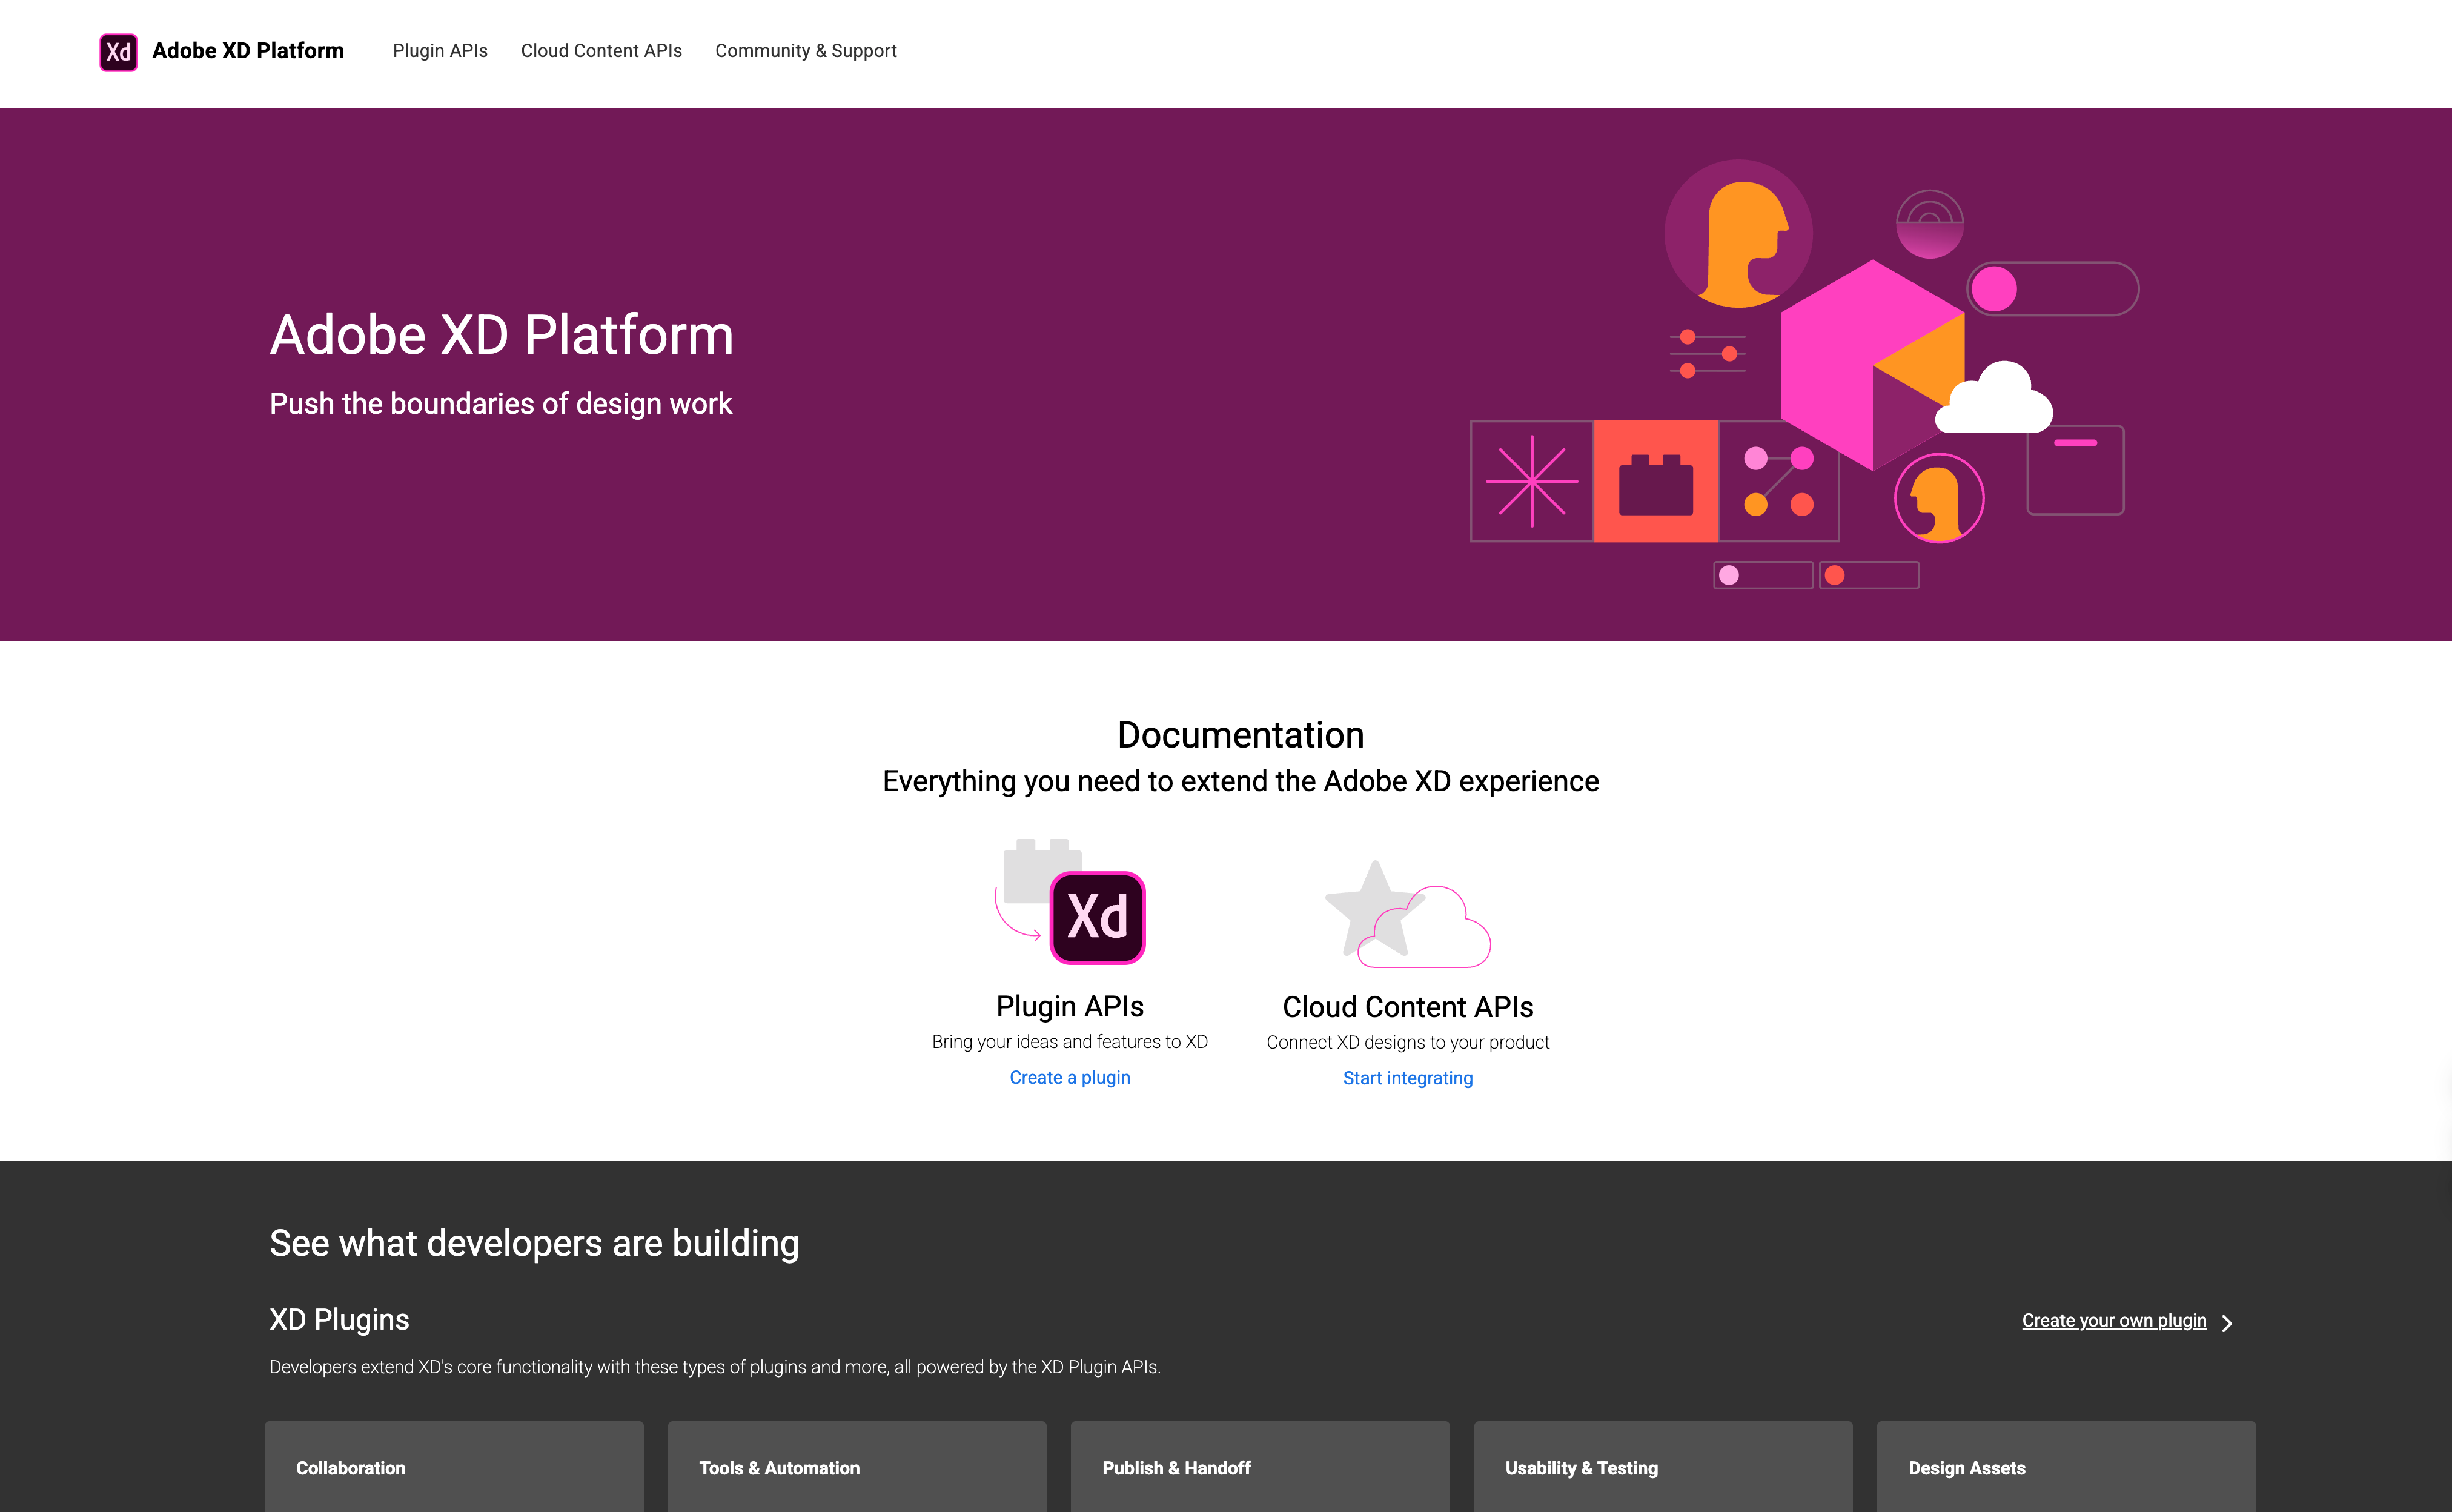Open the Community & Support menu

(806, 50)
